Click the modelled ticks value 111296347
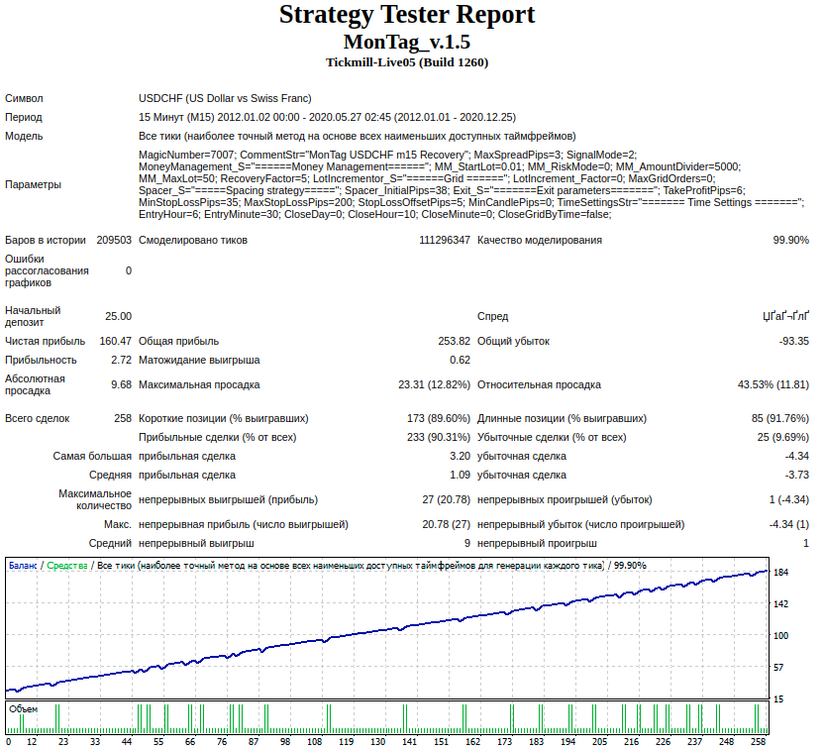 [x=445, y=240]
